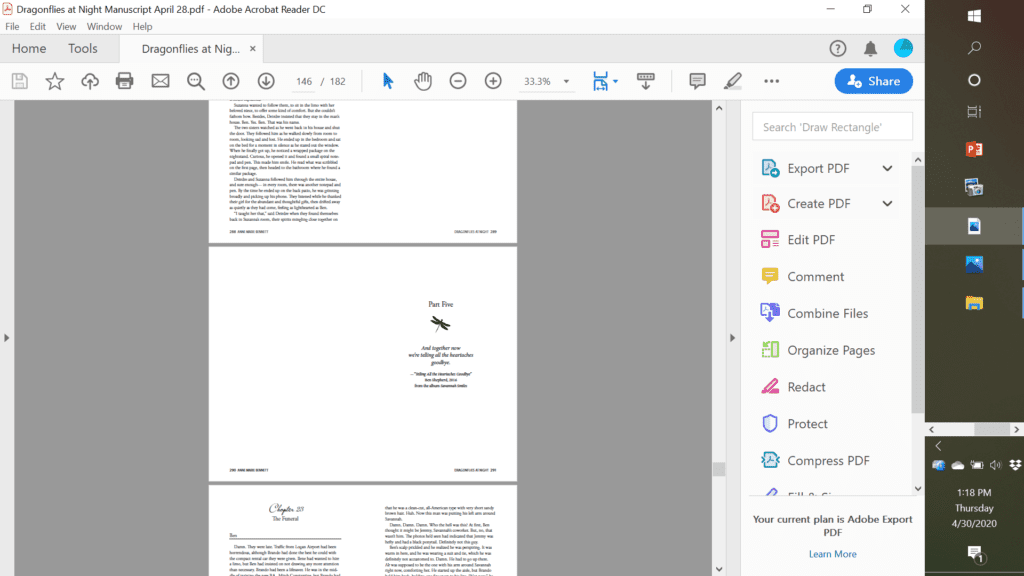Viewport: 1024px width, 576px height.
Task: Click the zoom in plus icon
Action: [493, 81]
